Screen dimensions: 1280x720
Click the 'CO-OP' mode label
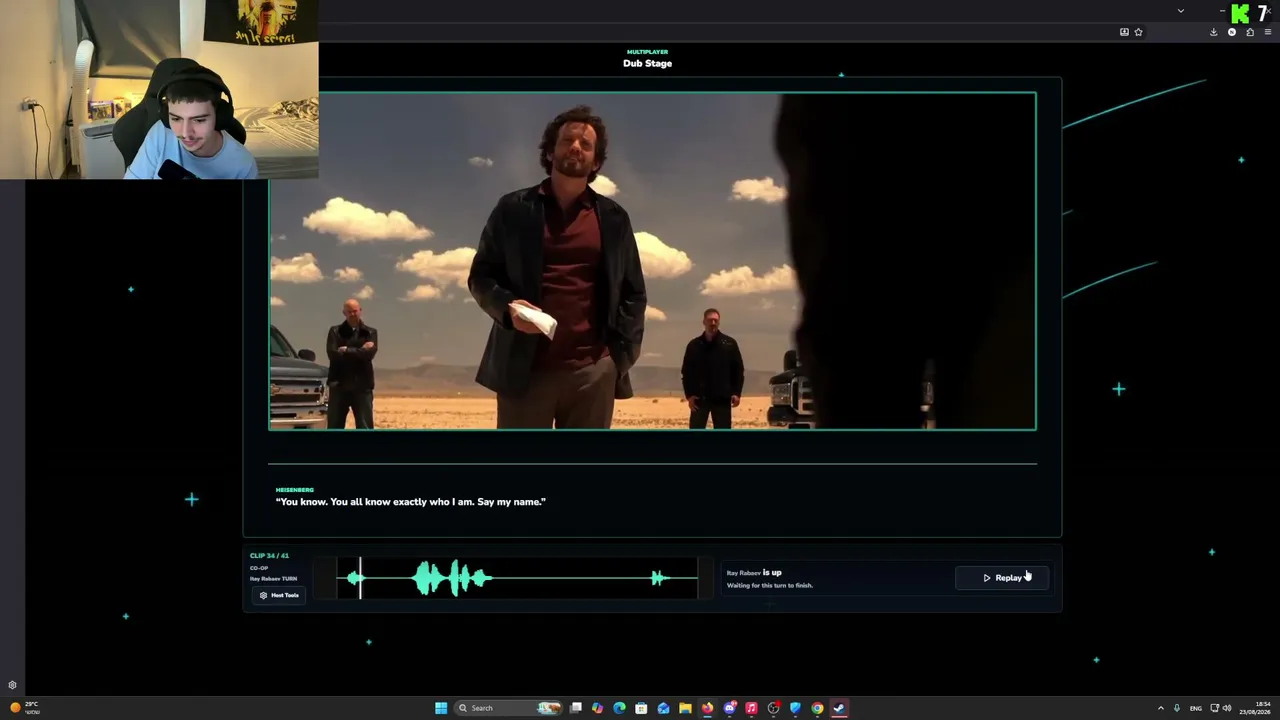coord(259,568)
